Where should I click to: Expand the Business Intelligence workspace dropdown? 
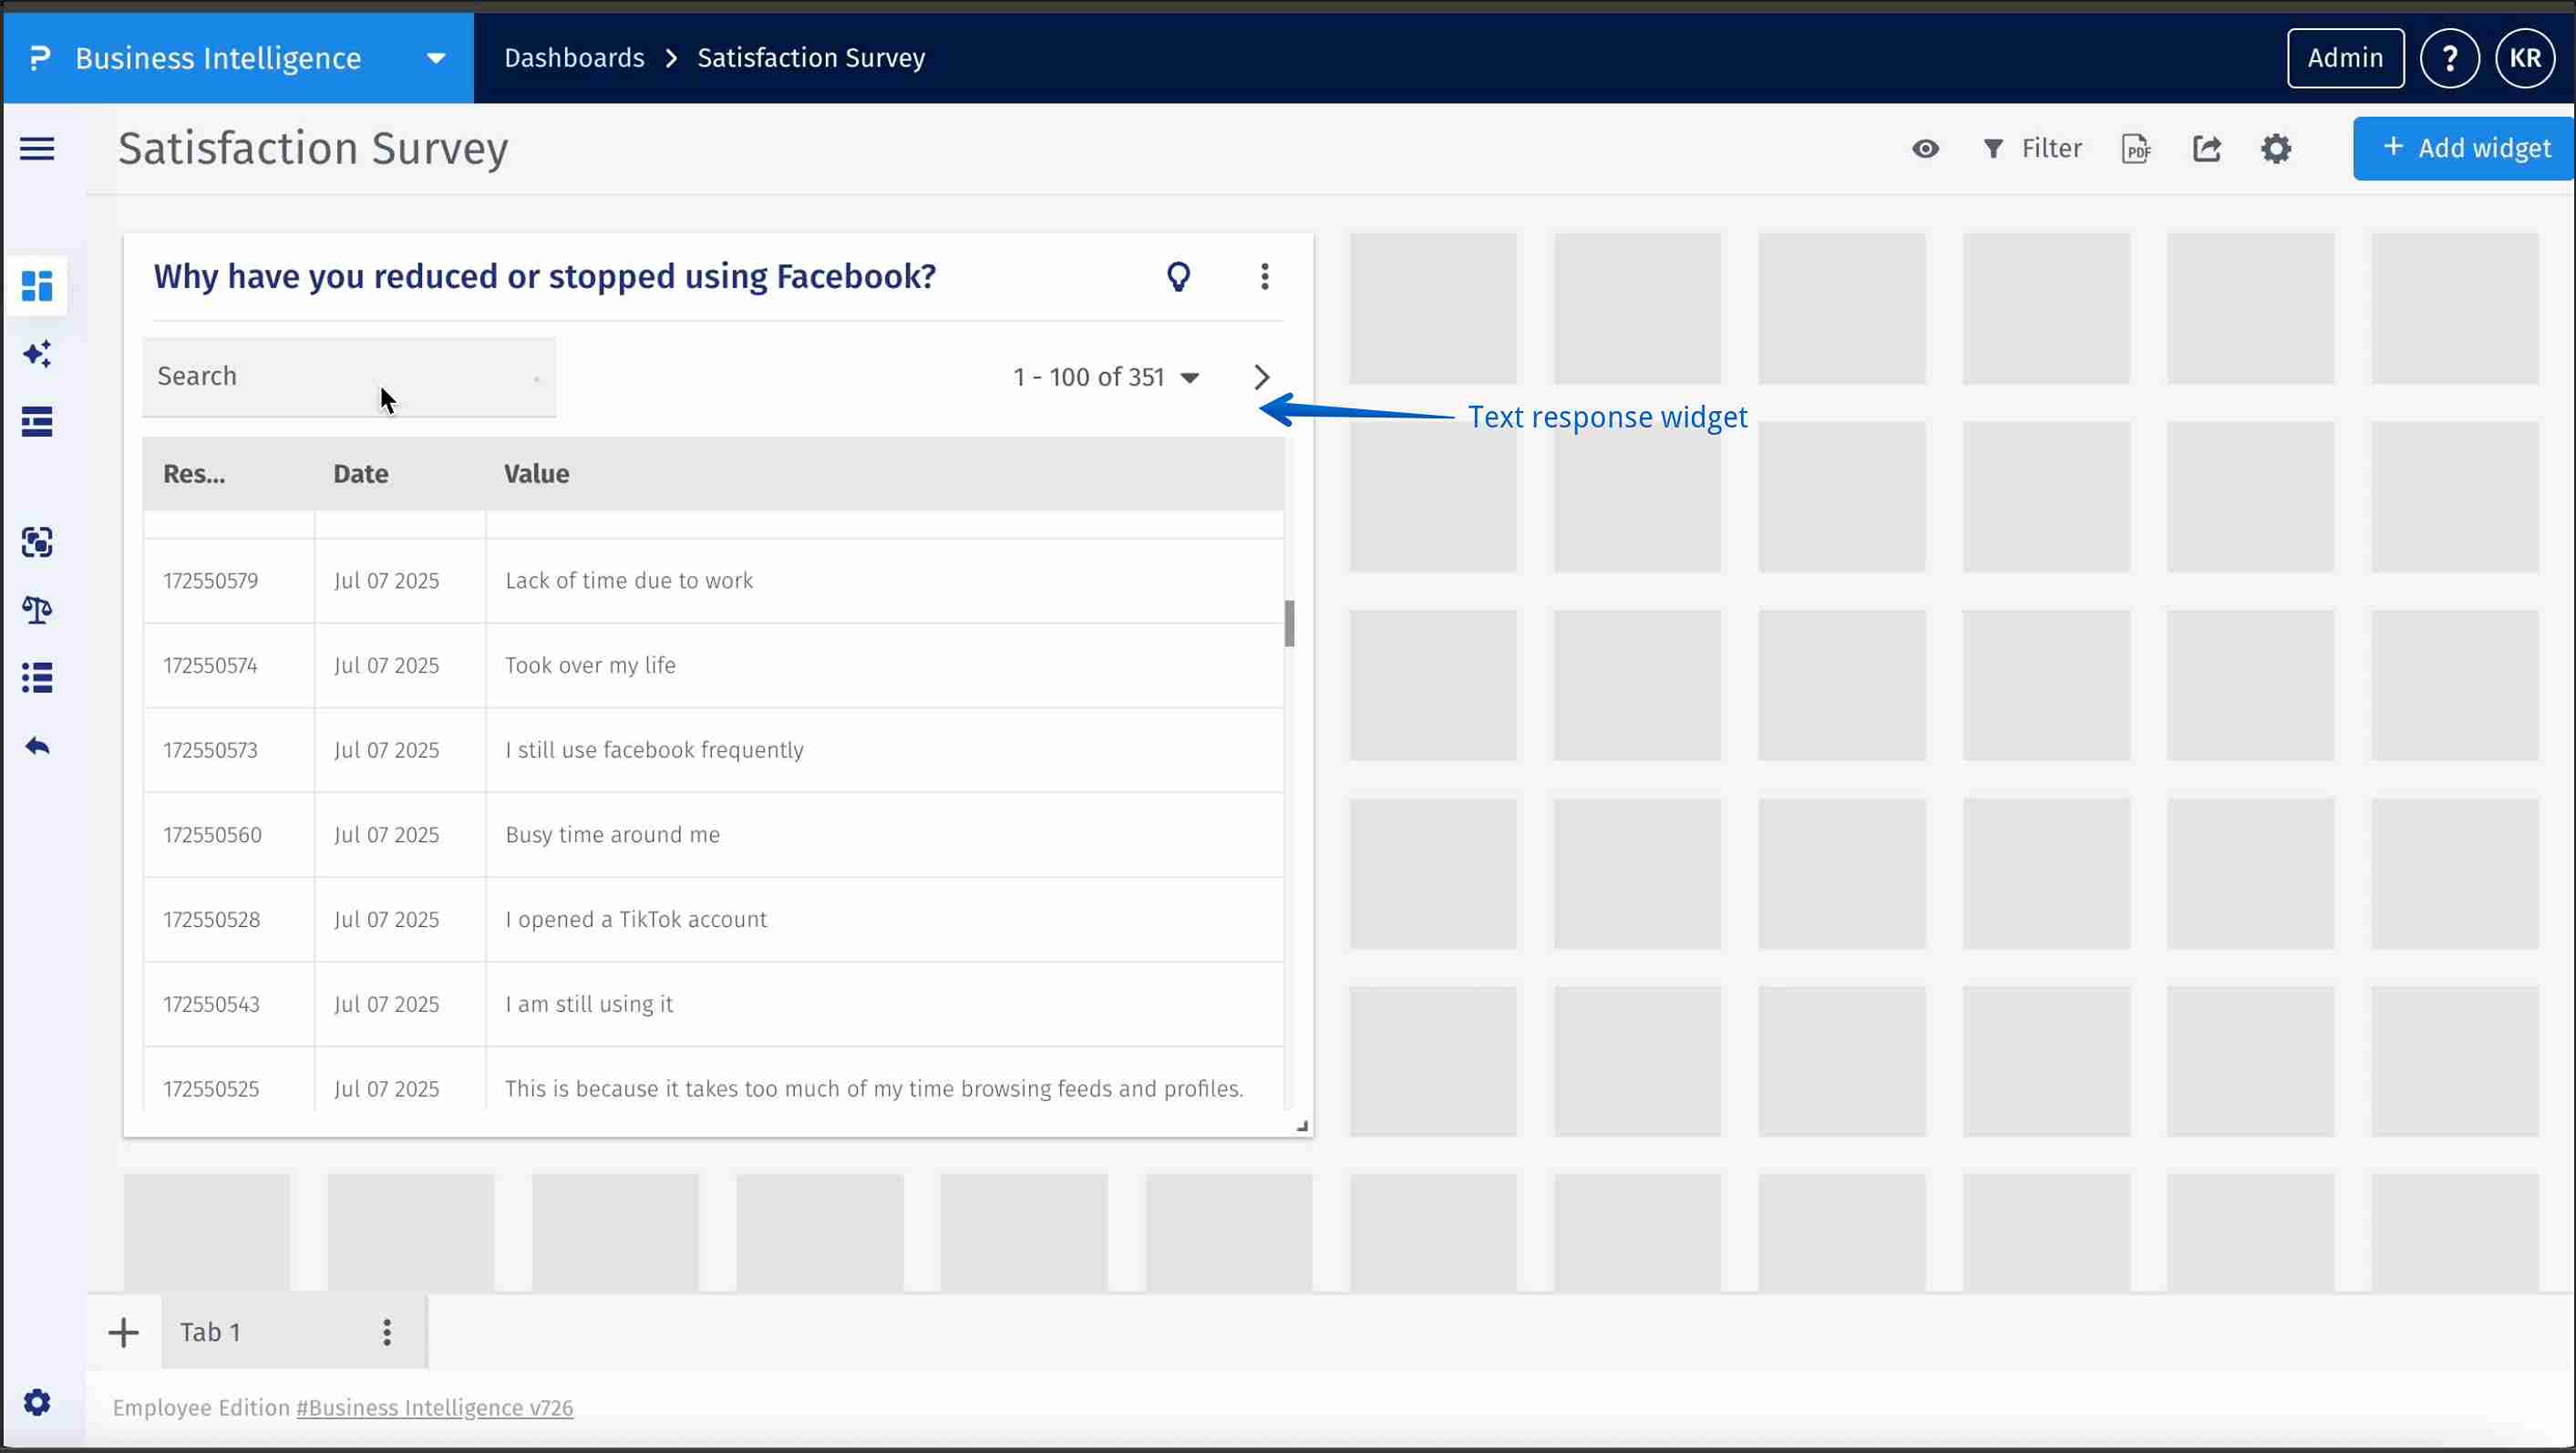[x=434, y=57]
